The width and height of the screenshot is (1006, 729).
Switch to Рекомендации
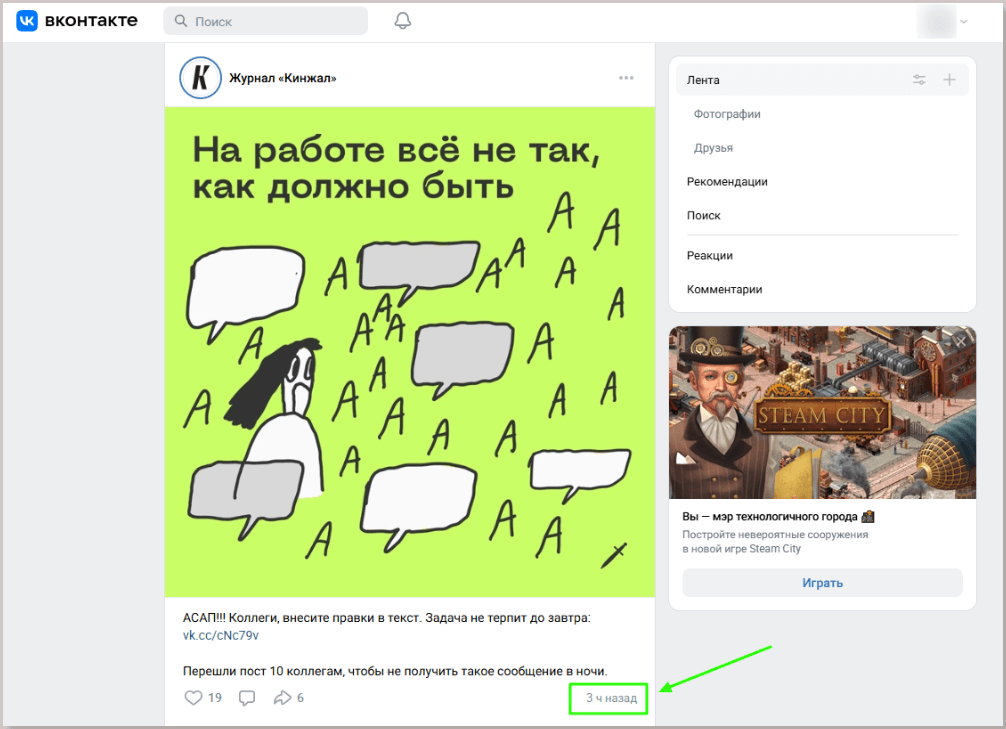[x=727, y=182]
